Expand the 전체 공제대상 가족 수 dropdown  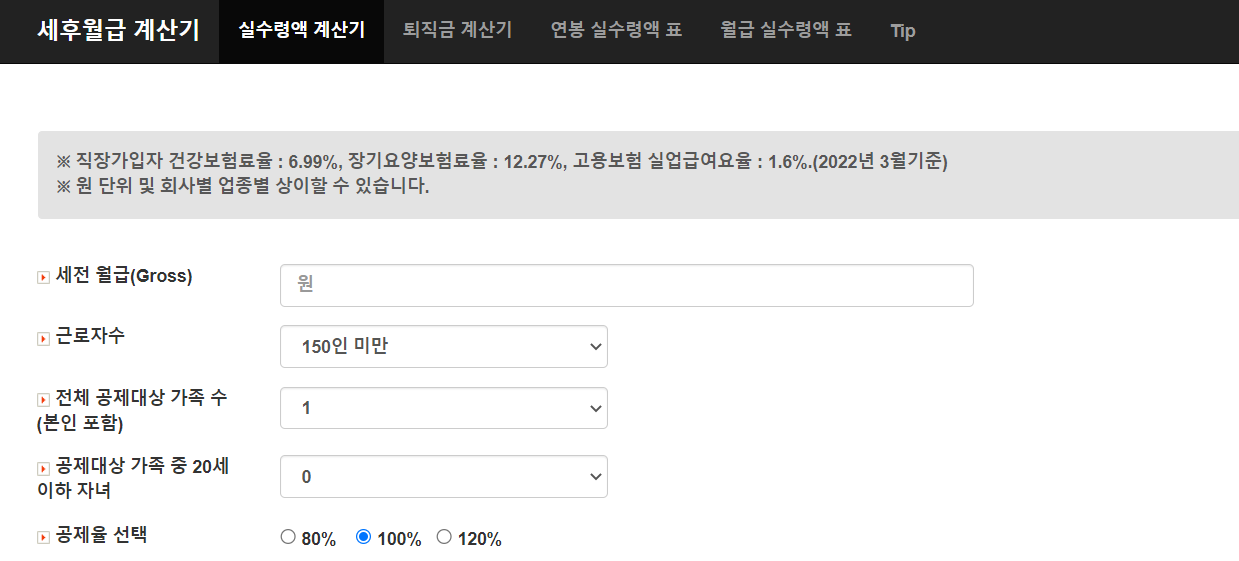tap(444, 408)
